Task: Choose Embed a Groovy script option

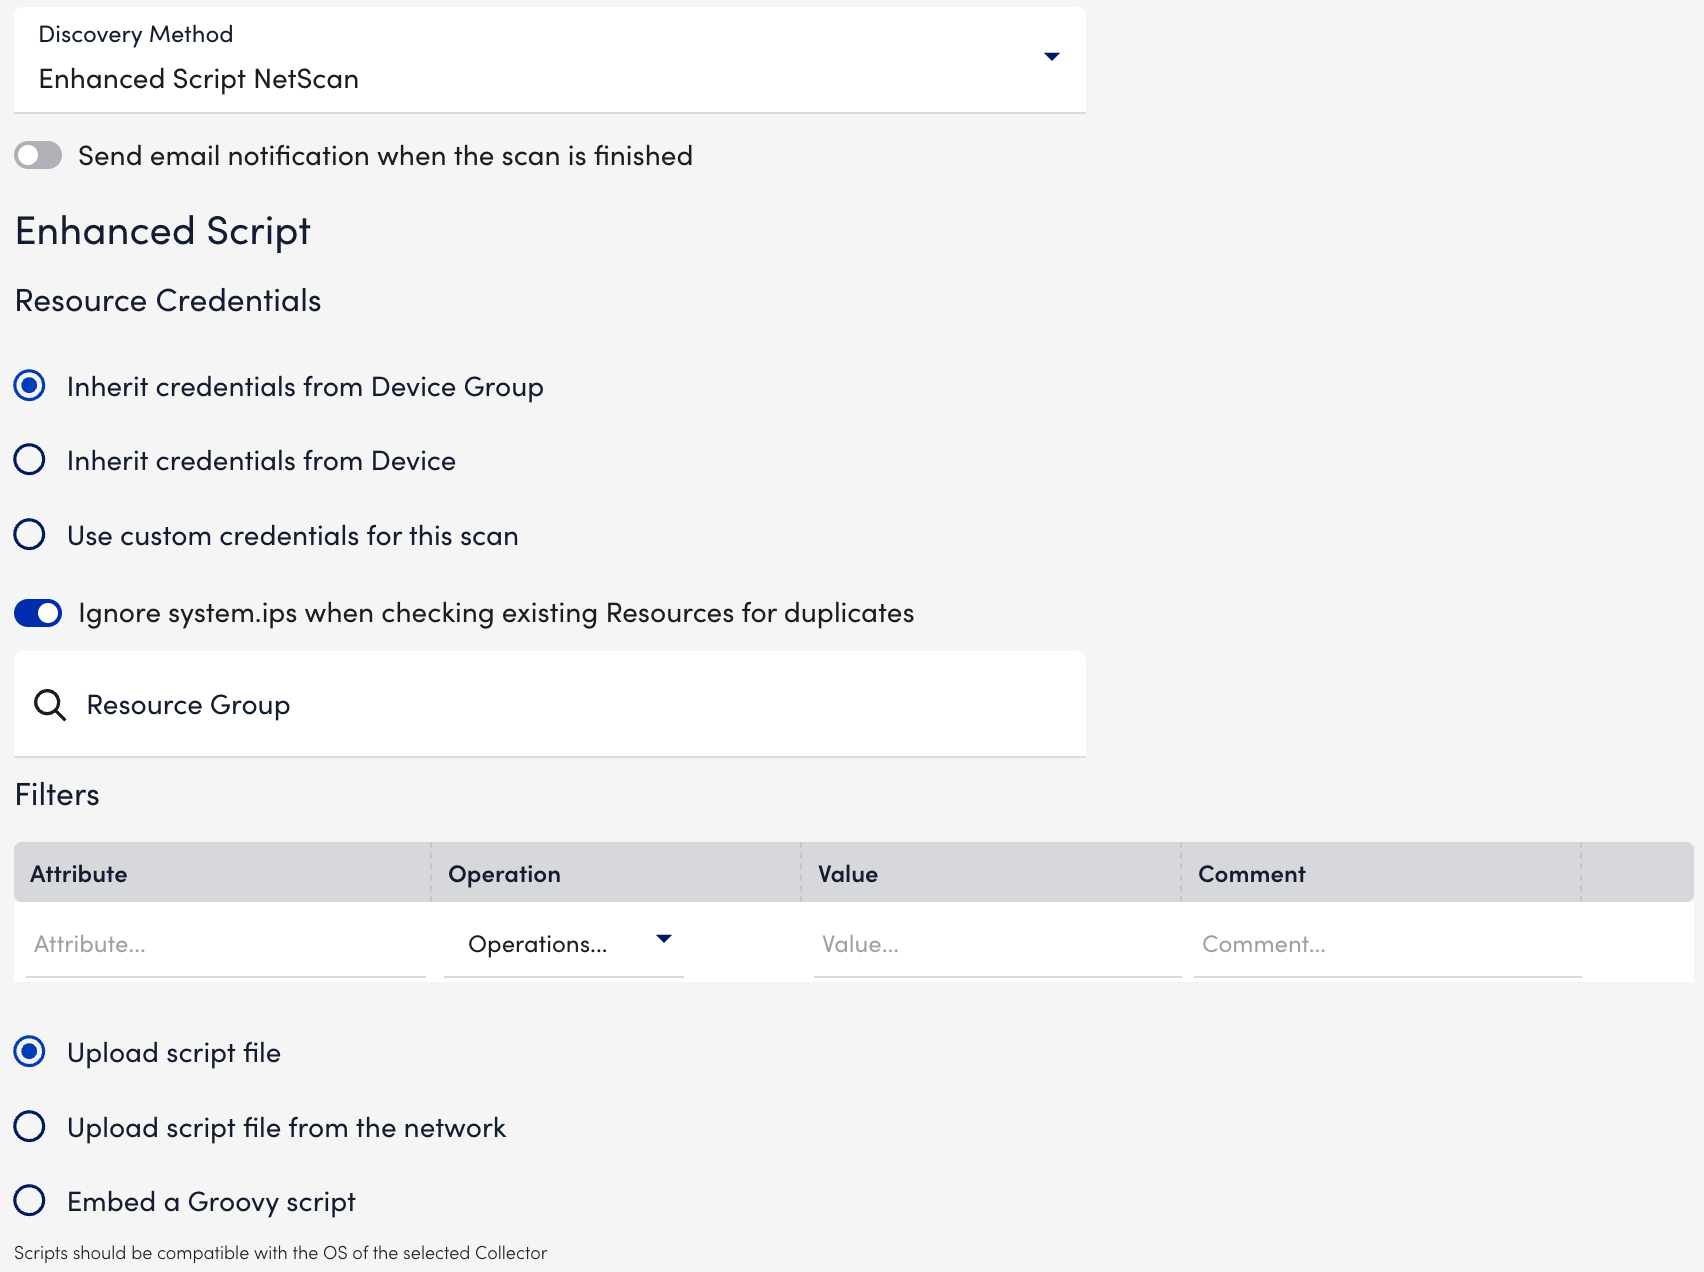Action: [x=30, y=1200]
